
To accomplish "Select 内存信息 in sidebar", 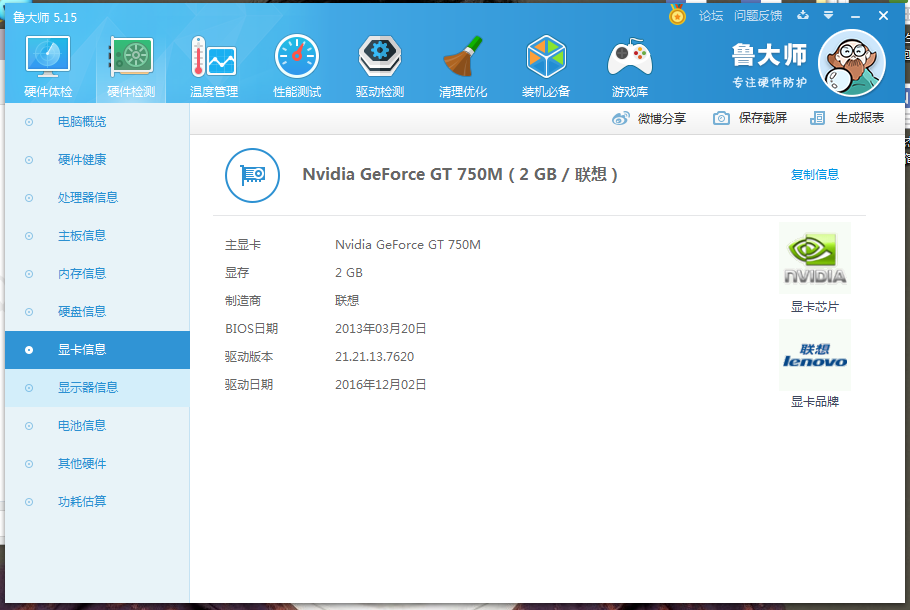I will 98,274.
